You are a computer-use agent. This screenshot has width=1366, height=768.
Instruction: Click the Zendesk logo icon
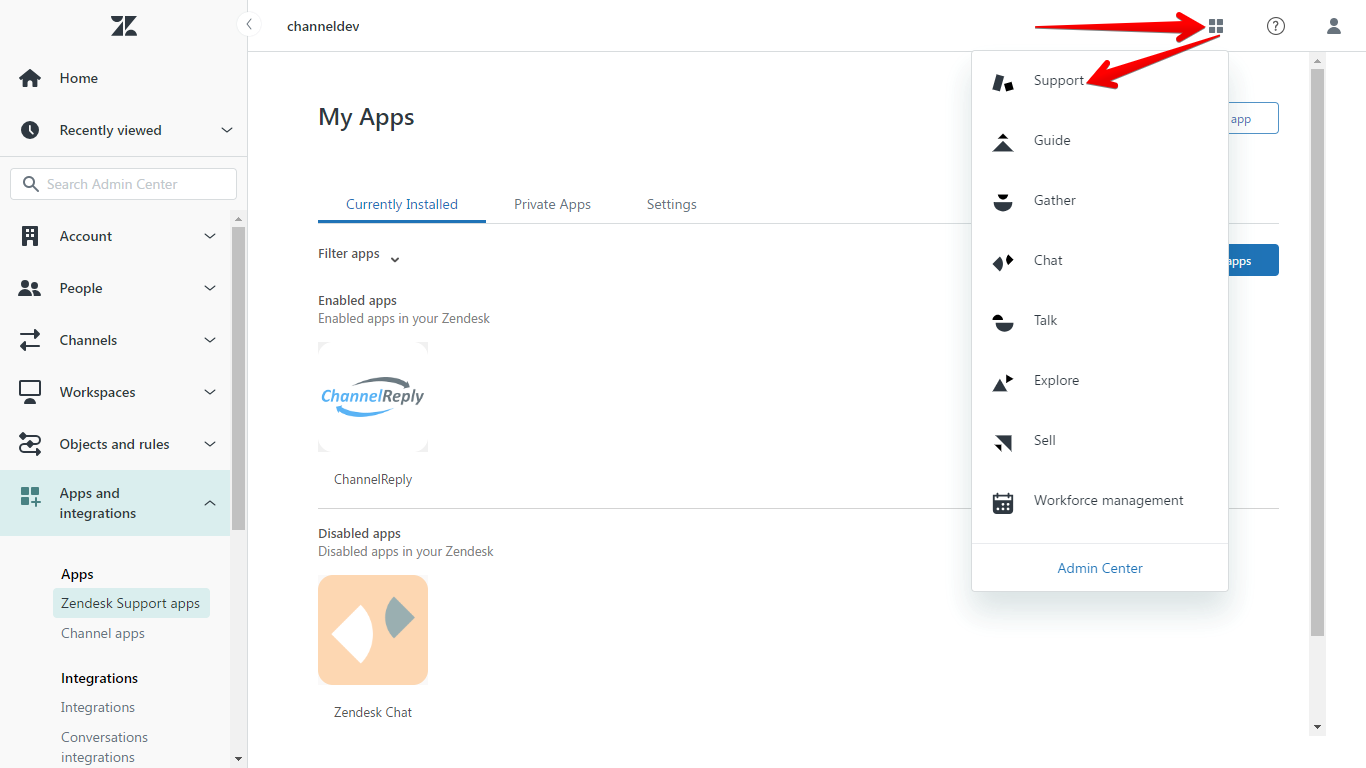tap(124, 26)
